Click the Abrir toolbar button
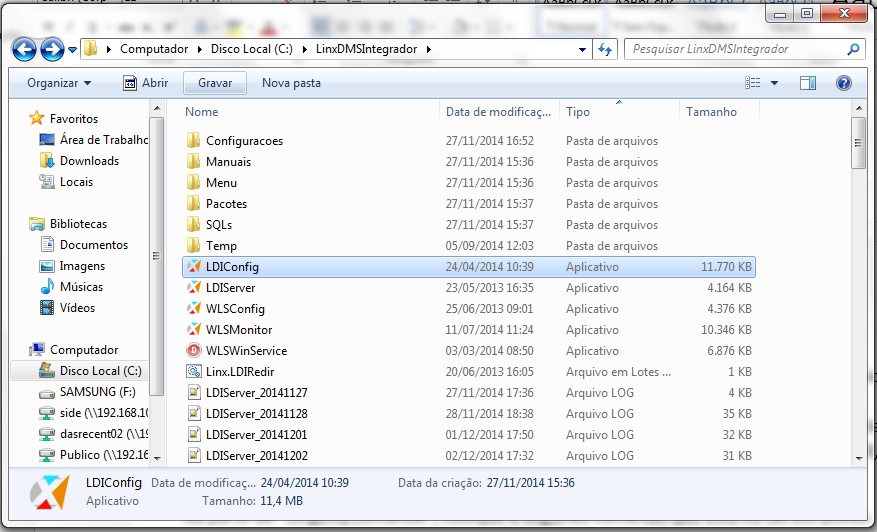Viewport: 877px width, 532px height. (x=145, y=83)
